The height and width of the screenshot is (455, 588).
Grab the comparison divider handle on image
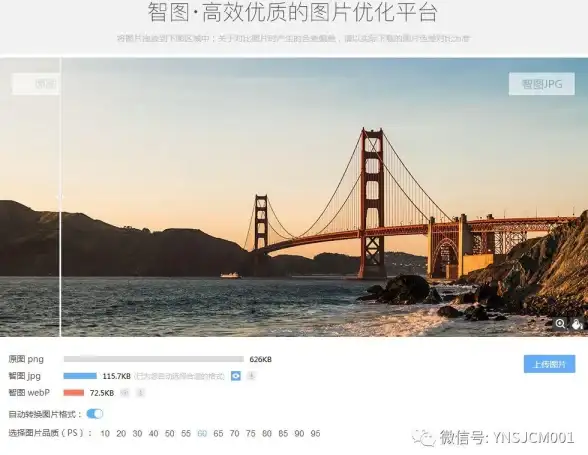pos(60,197)
